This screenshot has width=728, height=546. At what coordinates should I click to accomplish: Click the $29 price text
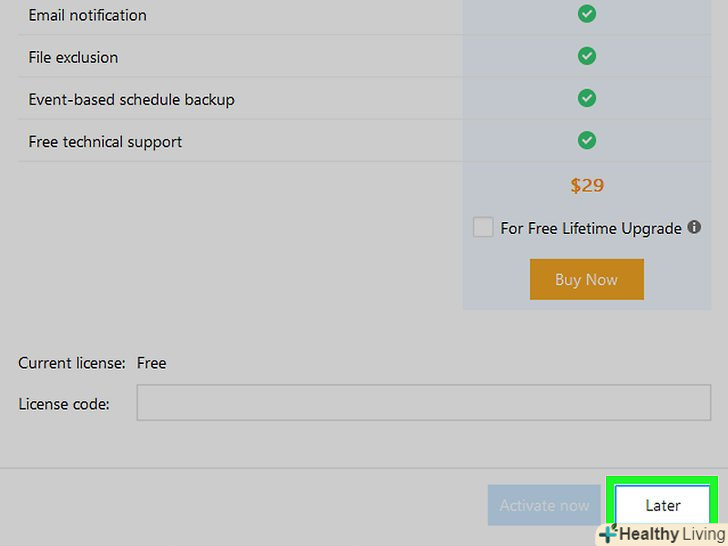[587, 185]
